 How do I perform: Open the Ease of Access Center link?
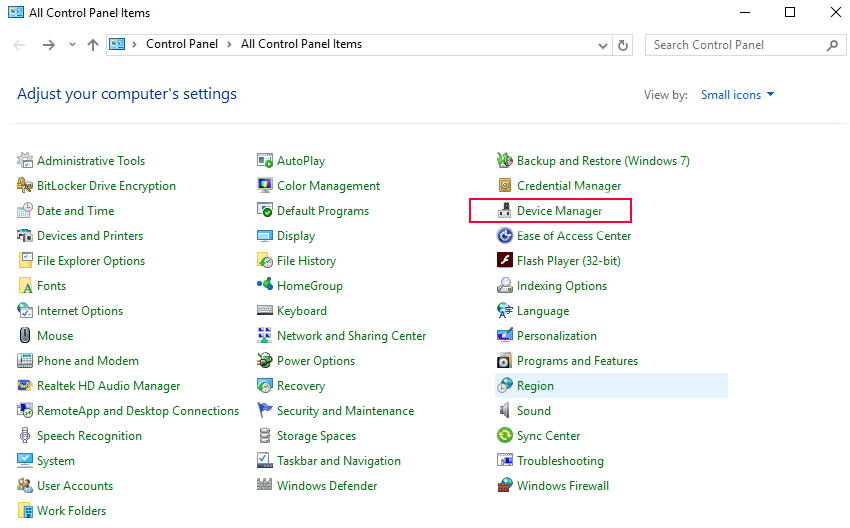[x=574, y=236]
